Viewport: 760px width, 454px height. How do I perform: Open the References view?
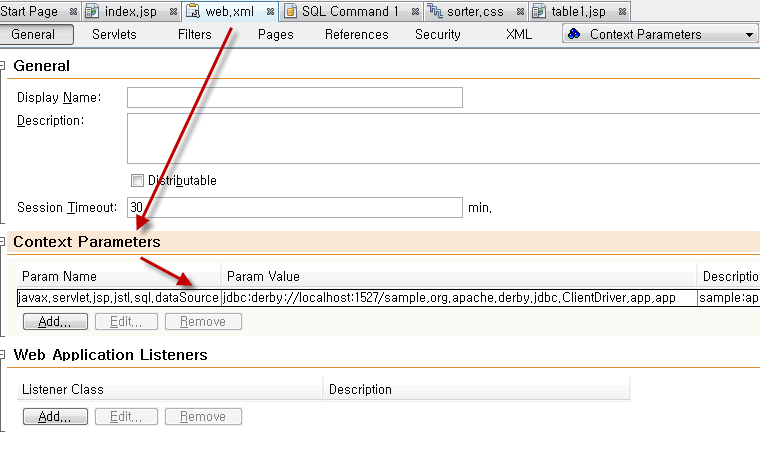(357, 34)
